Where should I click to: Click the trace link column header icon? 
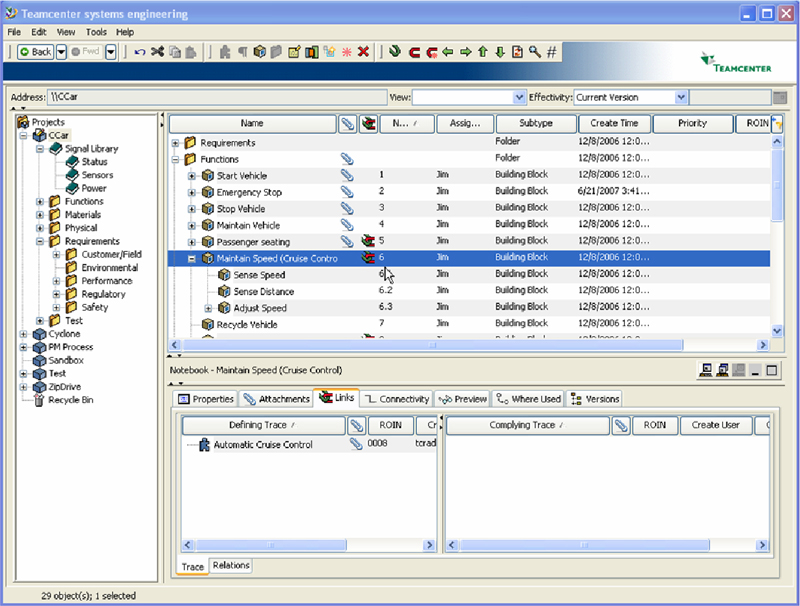point(368,123)
